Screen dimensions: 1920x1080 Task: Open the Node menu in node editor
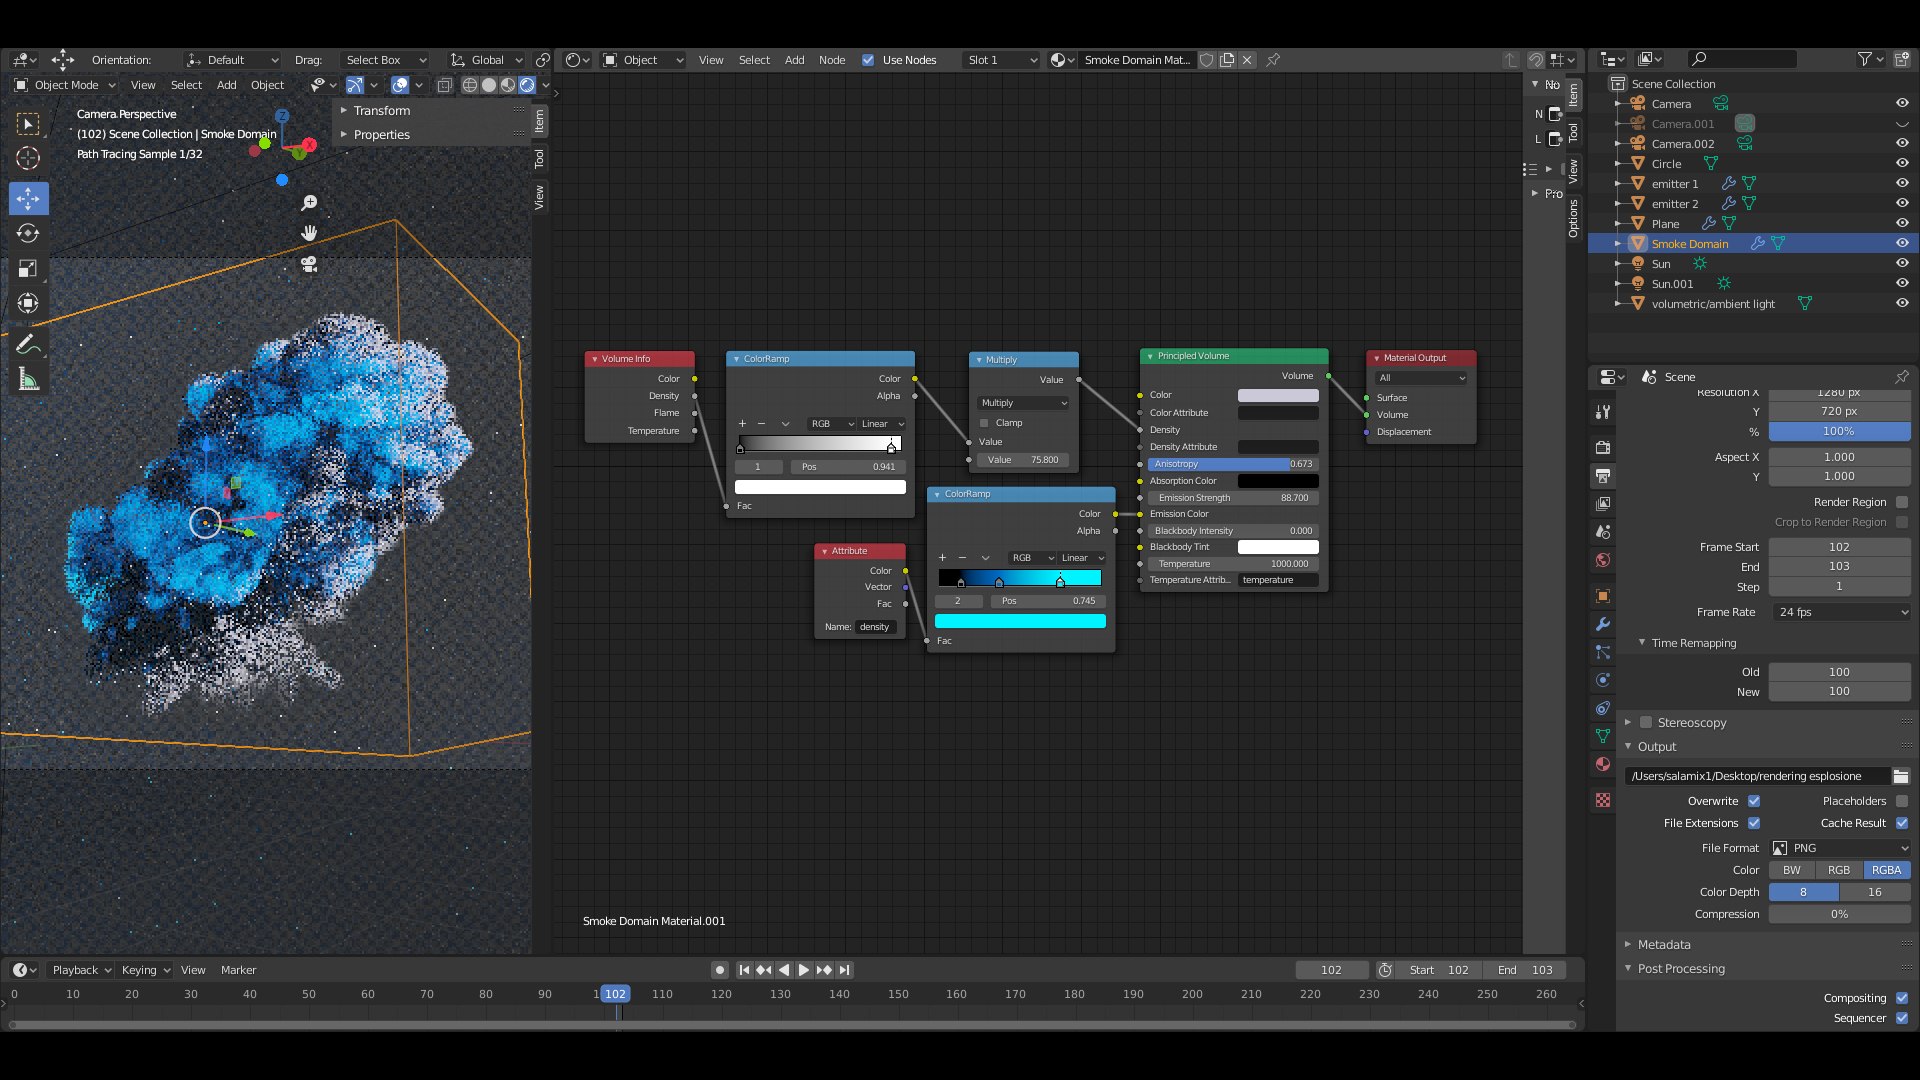[831, 60]
